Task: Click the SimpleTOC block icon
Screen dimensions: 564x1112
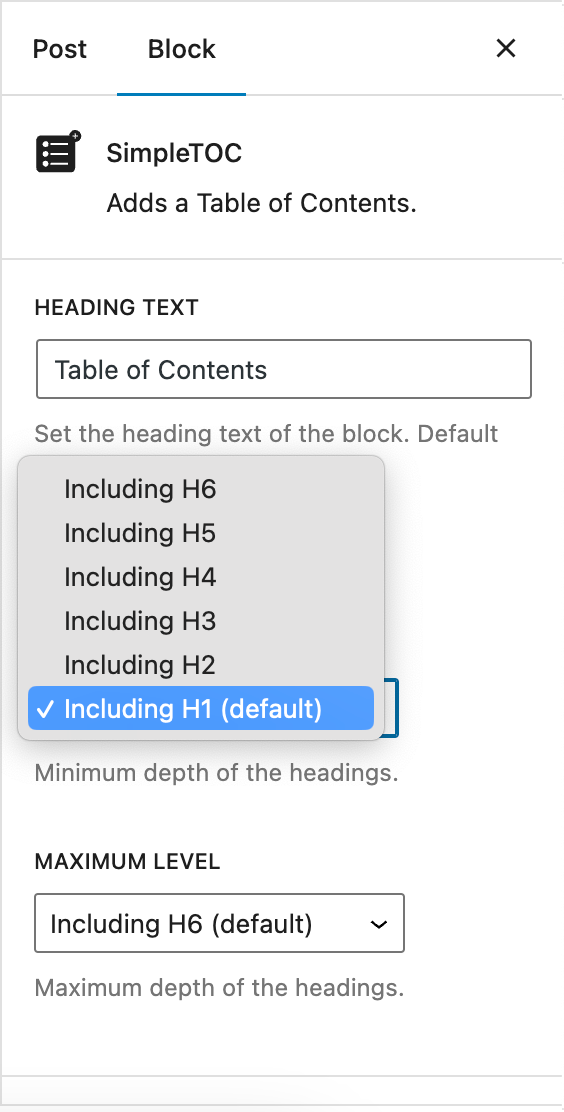Action: pyautogui.click(x=59, y=152)
